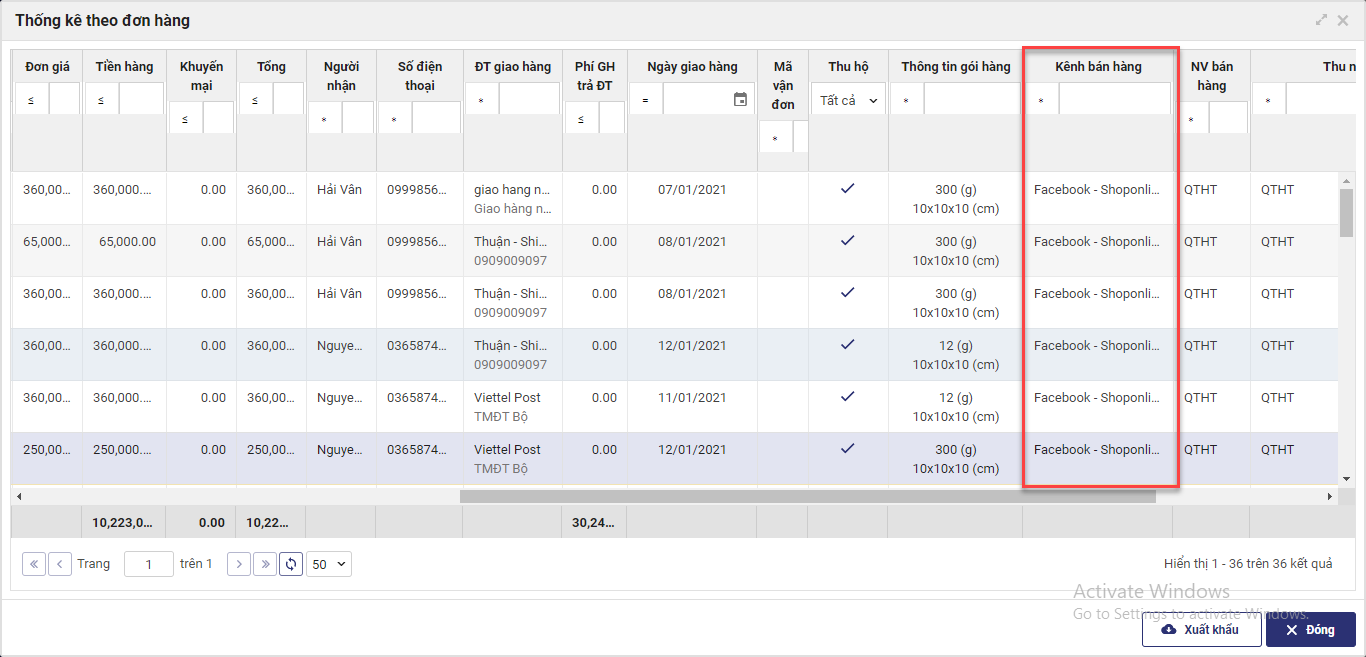Viewport: 1366px width, 657px height.
Task: Open the Đơn giá filter operator selector
Action: pyautogui.click(x=31, y=100)
